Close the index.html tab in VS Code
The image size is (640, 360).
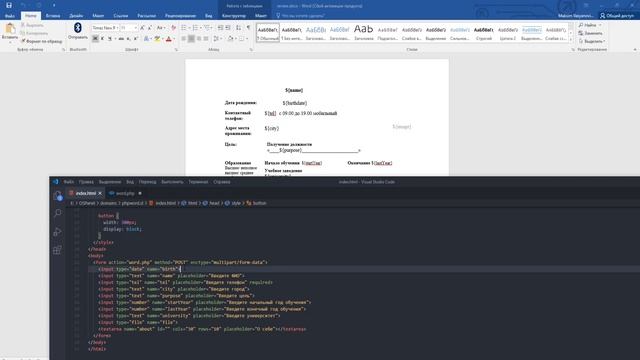[x=100, y=193]
